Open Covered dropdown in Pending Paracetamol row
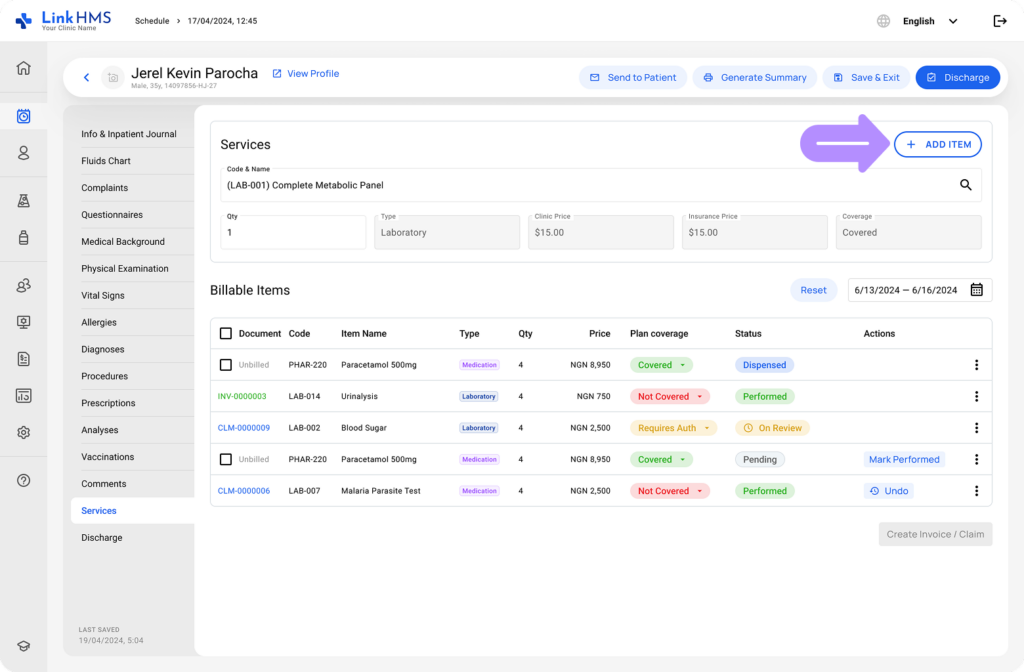 [x=661, y=459]
